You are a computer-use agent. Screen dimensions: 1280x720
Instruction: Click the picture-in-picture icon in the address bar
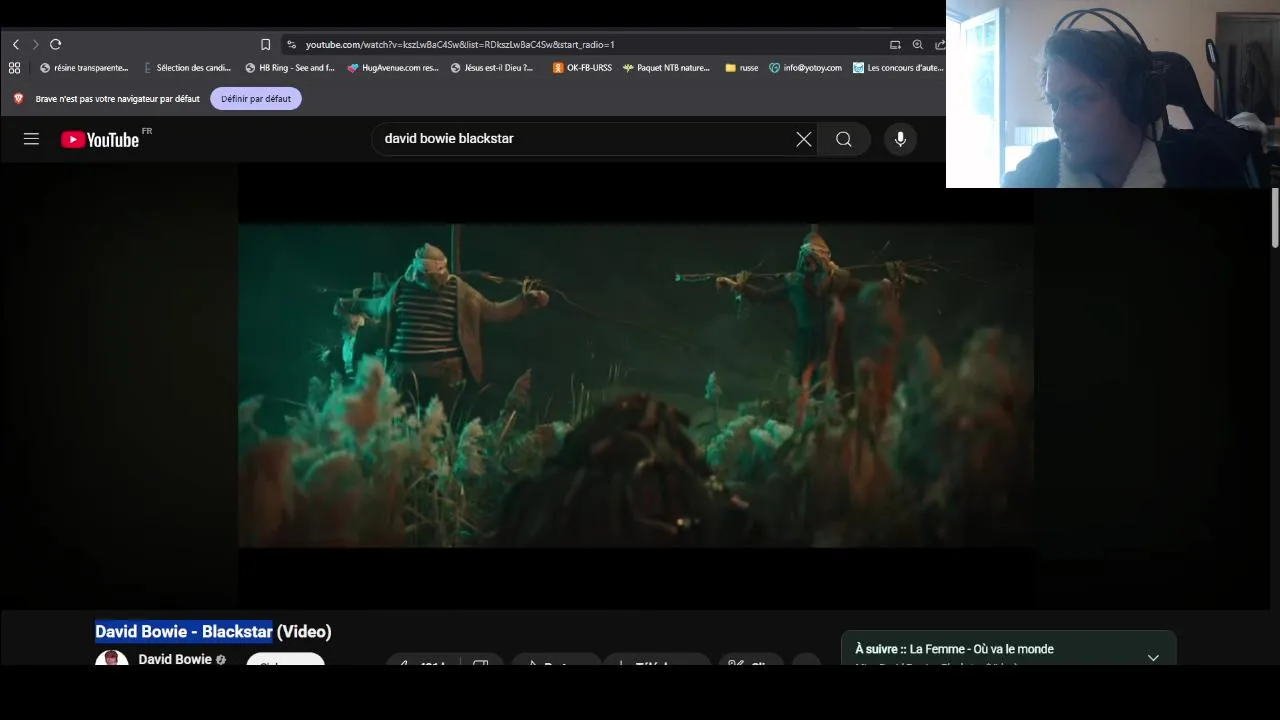pos(895,44)
